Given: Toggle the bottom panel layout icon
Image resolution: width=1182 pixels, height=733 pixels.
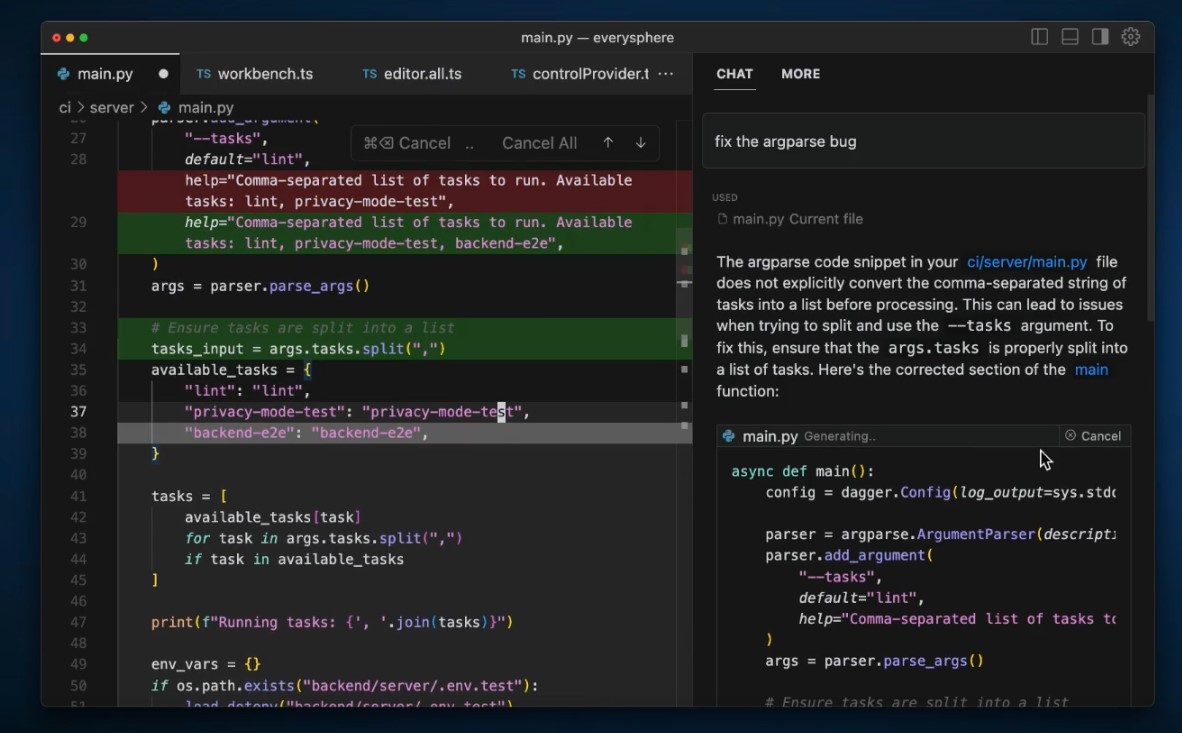Looking at the screenshot, I should (x=1070, y=37).
